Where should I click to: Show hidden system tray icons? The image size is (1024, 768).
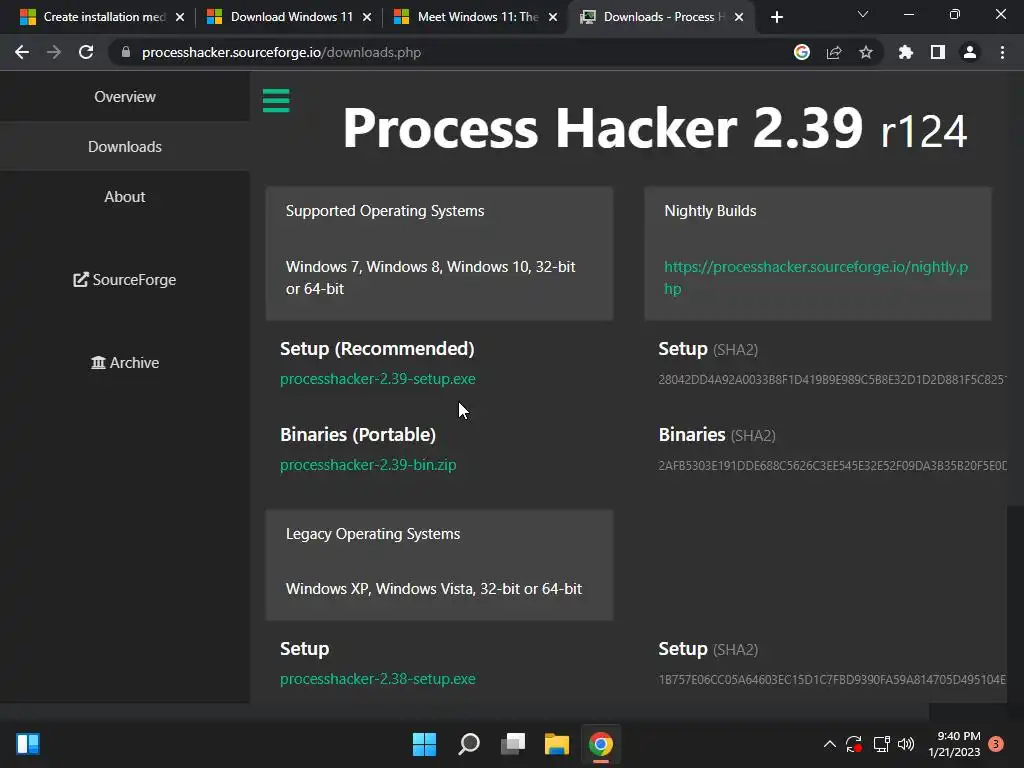[x=829, y=744]
